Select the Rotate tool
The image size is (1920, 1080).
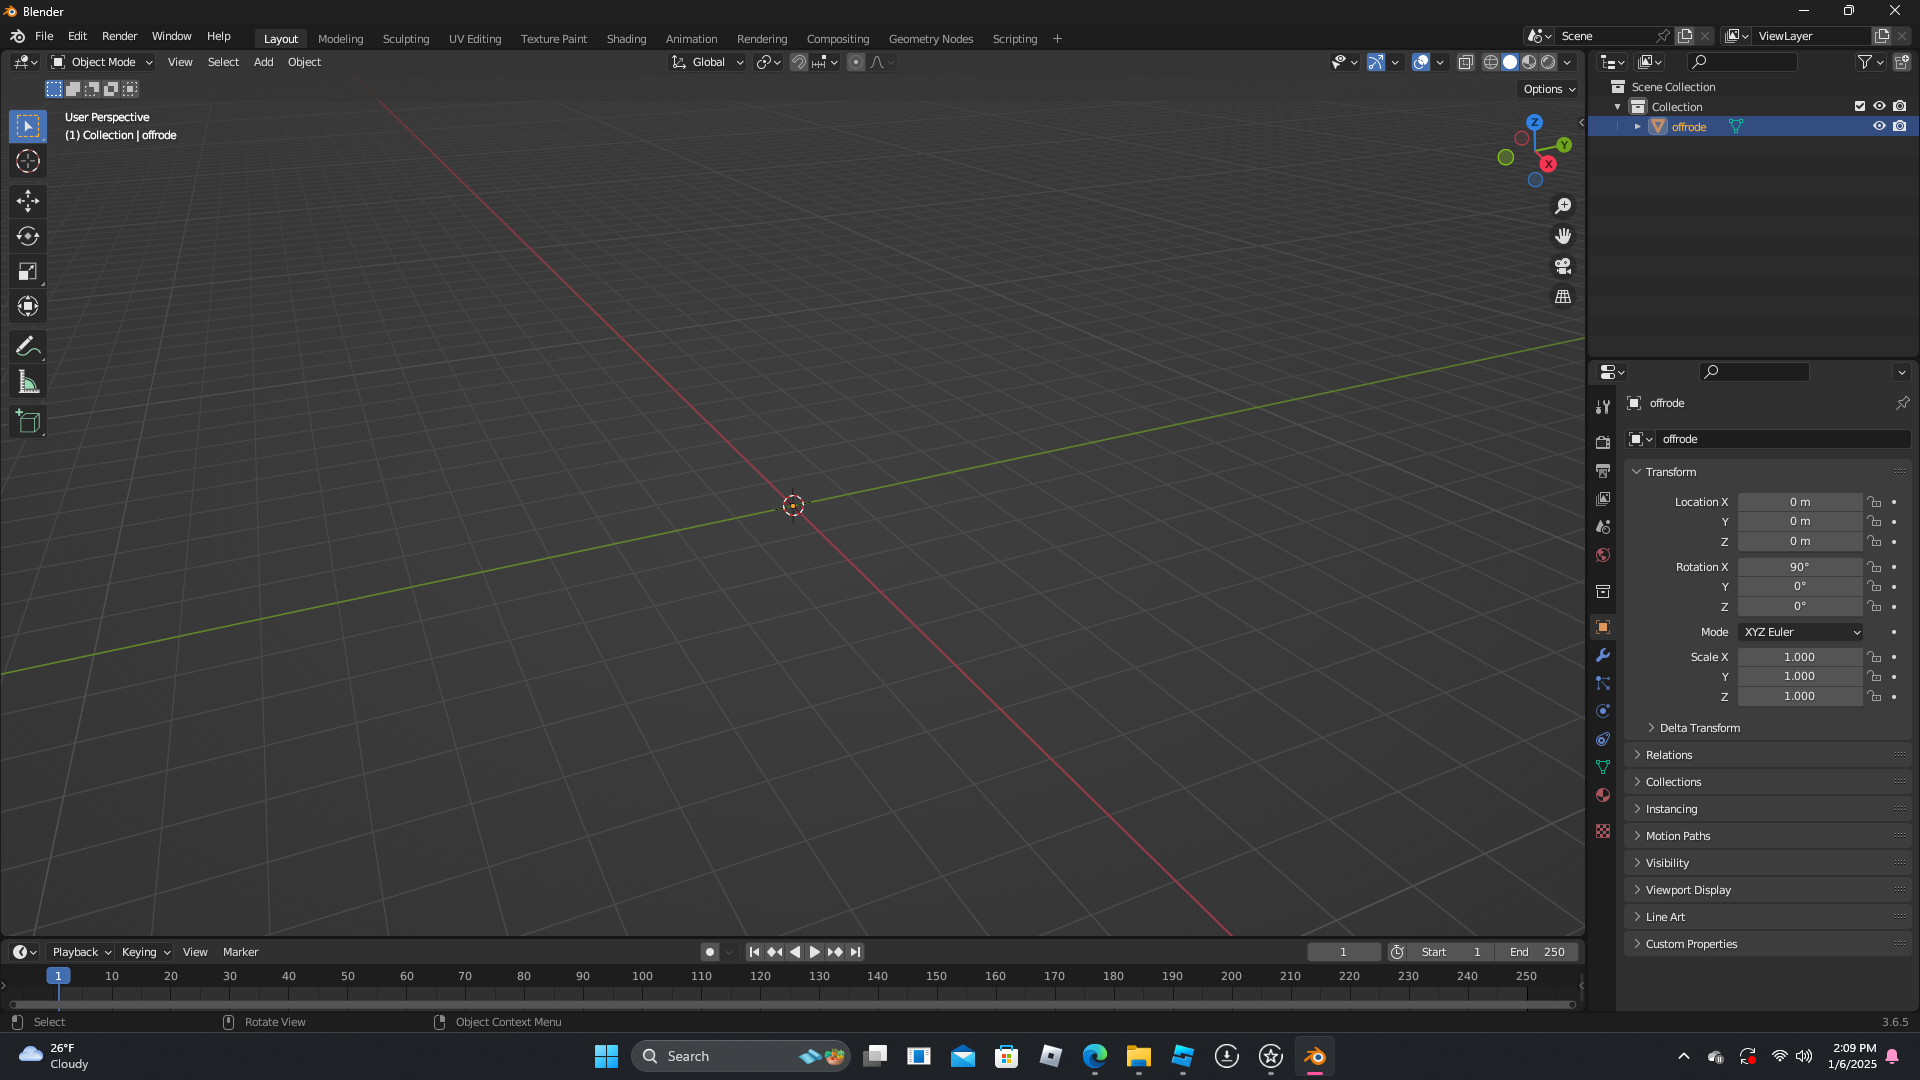pyautogui.click(x=28, y=237)
